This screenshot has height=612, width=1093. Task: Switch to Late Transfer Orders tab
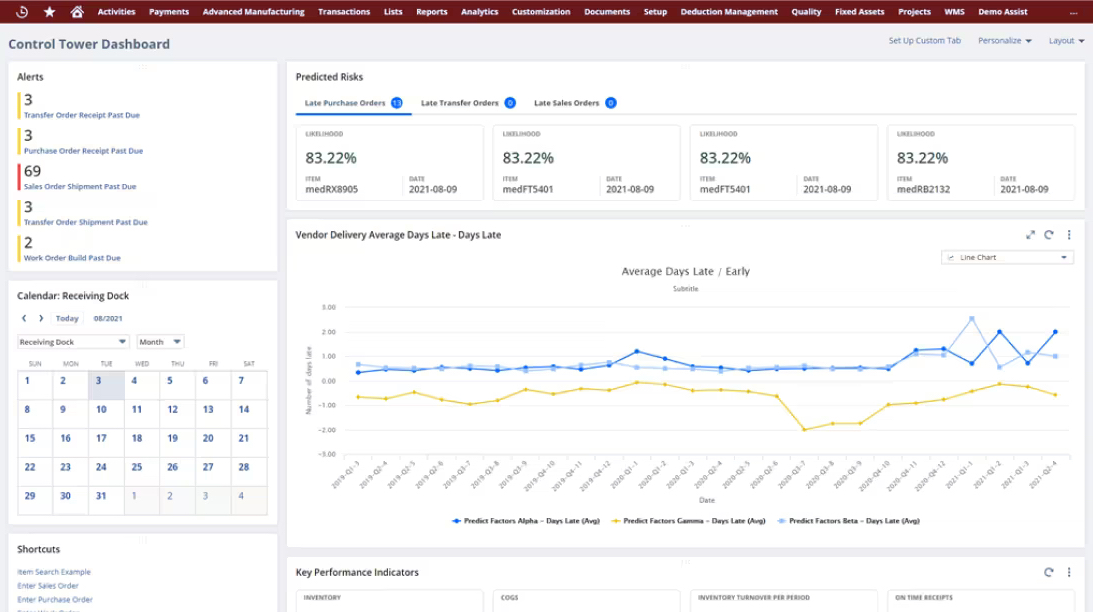pyautogui.click(x=460, y=103)
